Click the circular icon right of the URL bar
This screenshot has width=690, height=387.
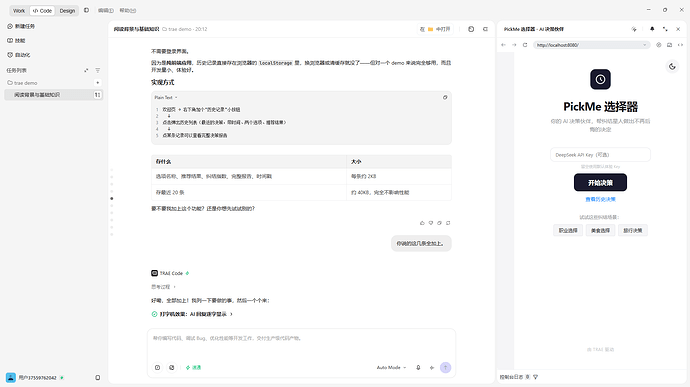[659, 45]
